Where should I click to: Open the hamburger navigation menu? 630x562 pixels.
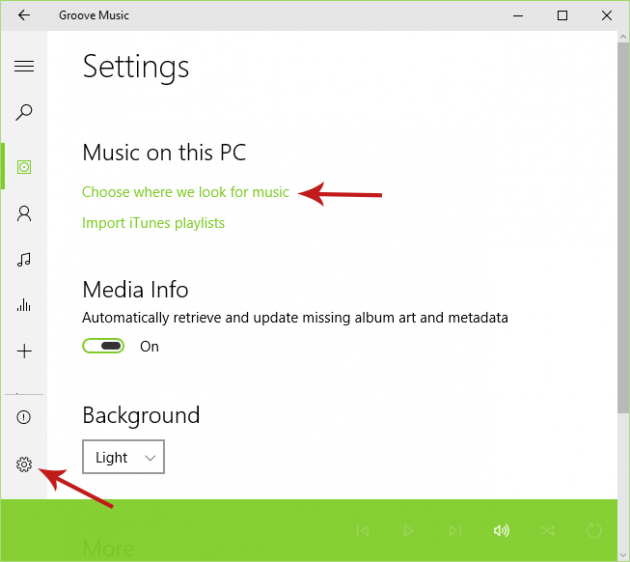coord(24,66)
